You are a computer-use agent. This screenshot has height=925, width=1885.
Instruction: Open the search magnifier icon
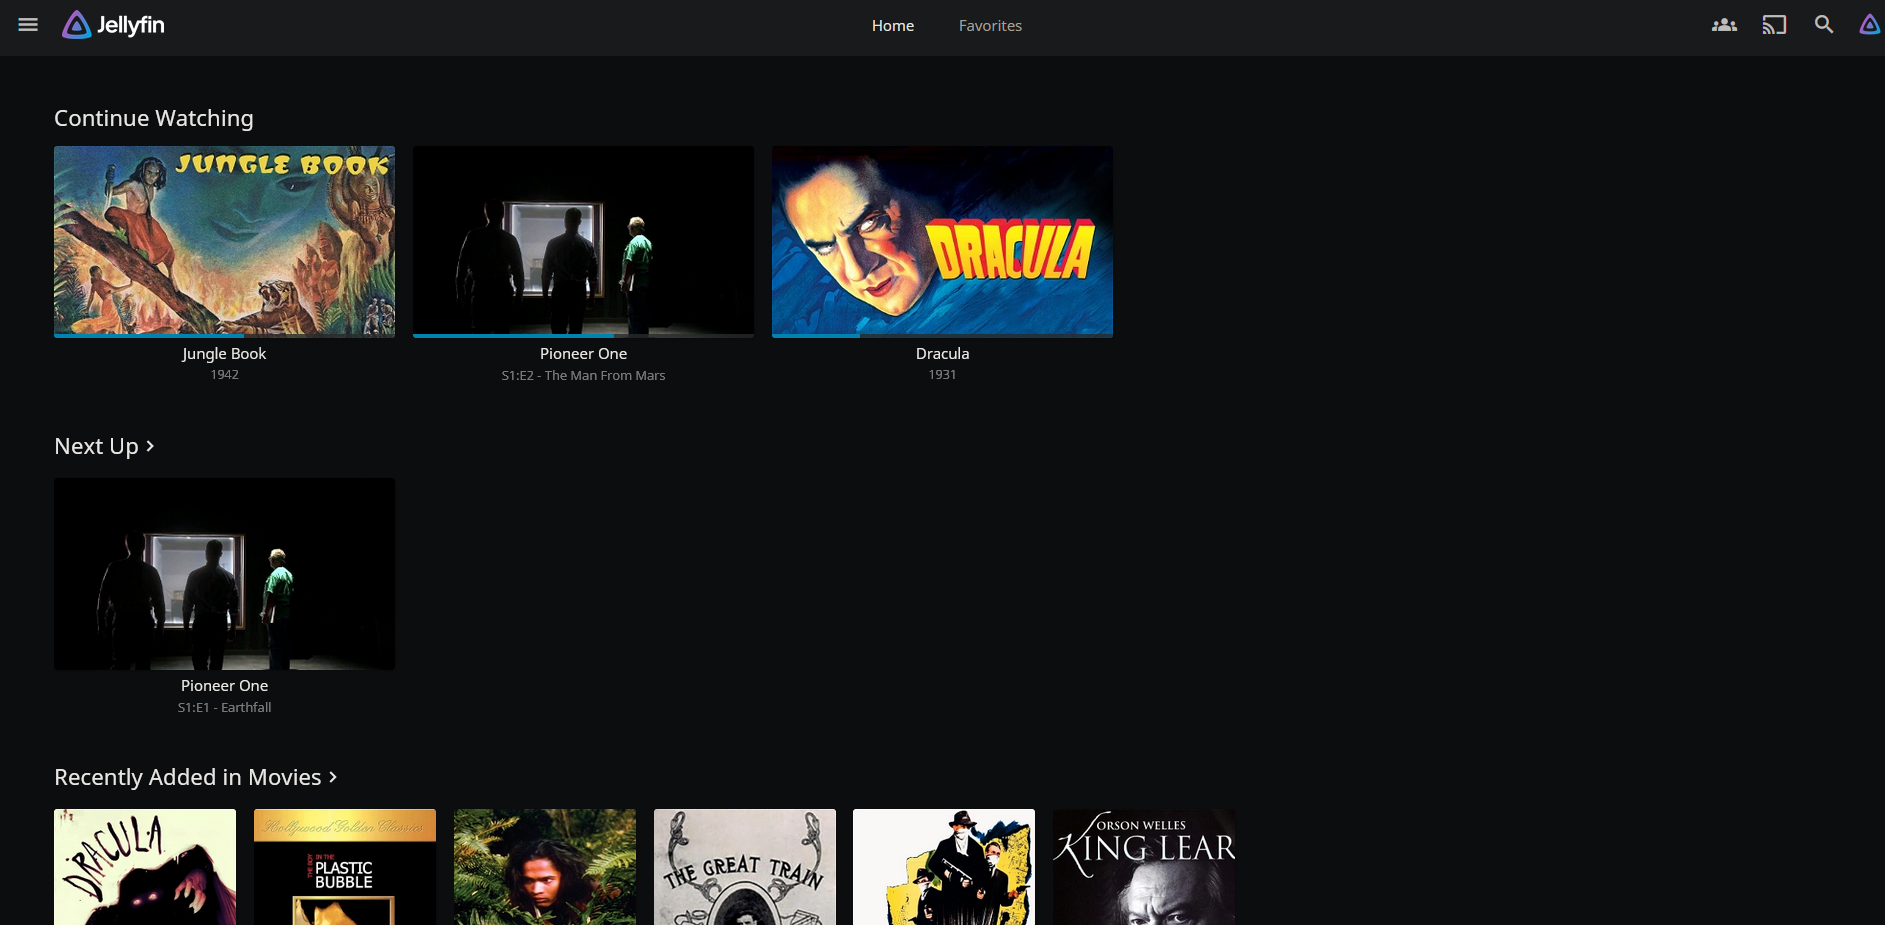pyautogui.click(x=1824, y=25)
